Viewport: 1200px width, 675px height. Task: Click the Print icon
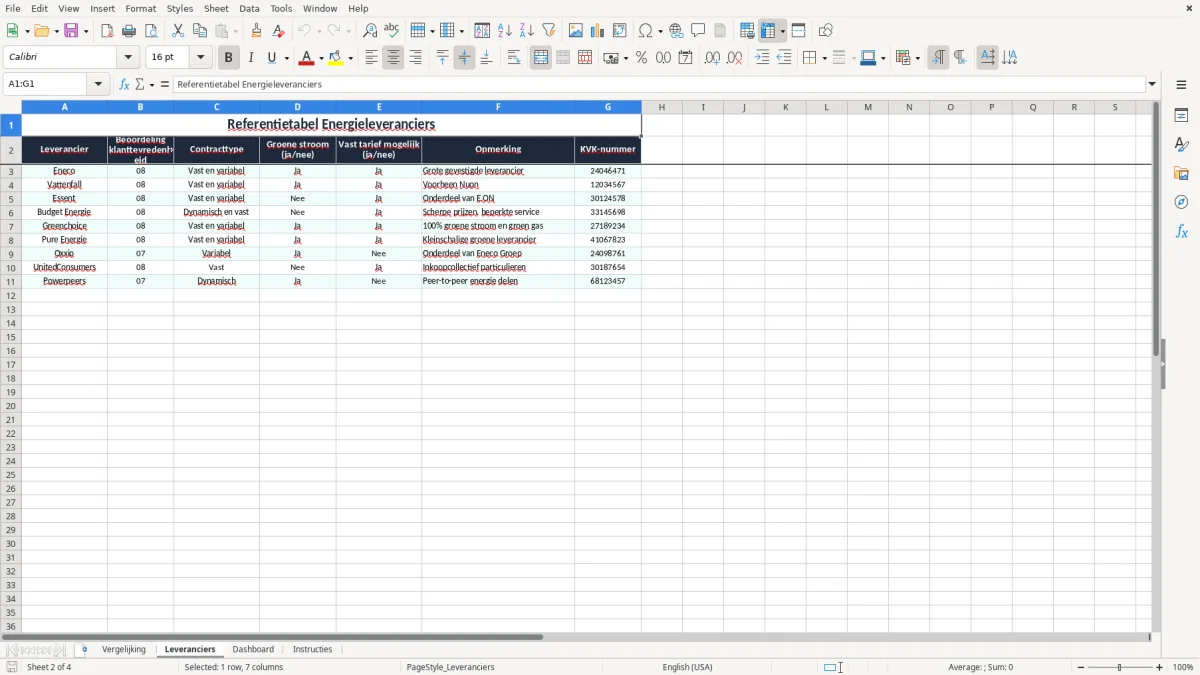129,31
